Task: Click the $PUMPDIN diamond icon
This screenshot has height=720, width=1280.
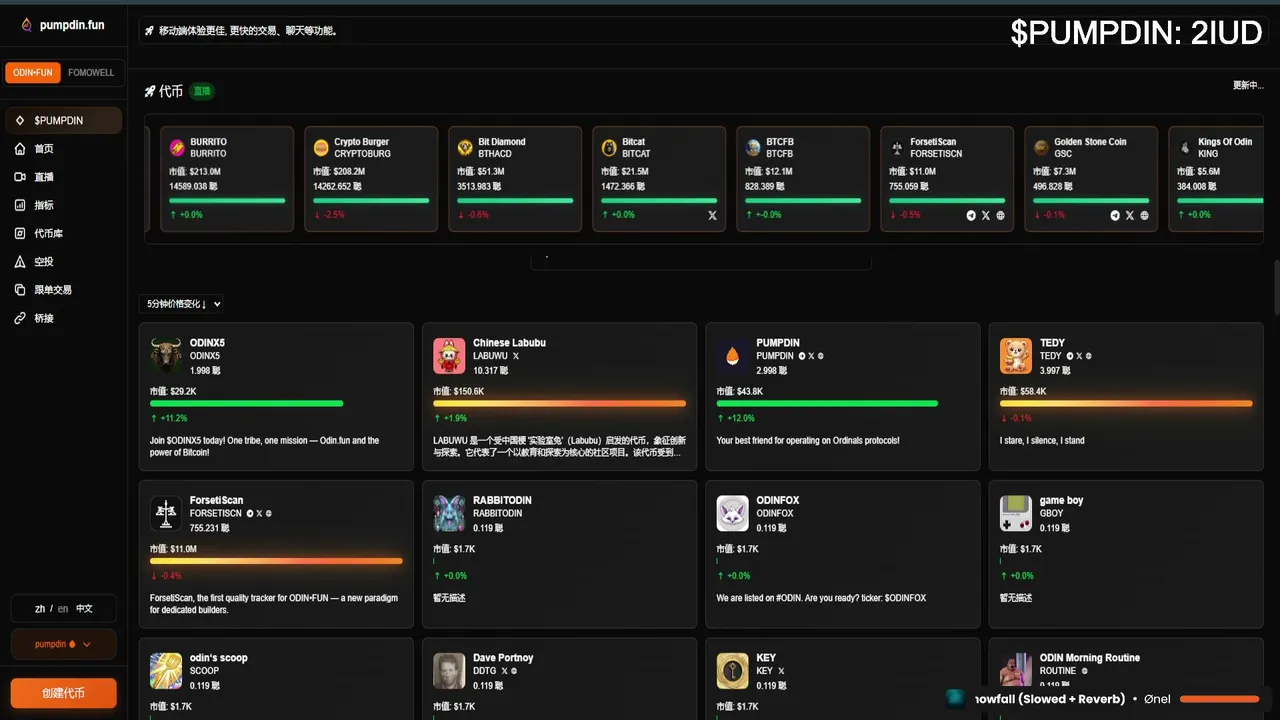Action: click(20, 120)
